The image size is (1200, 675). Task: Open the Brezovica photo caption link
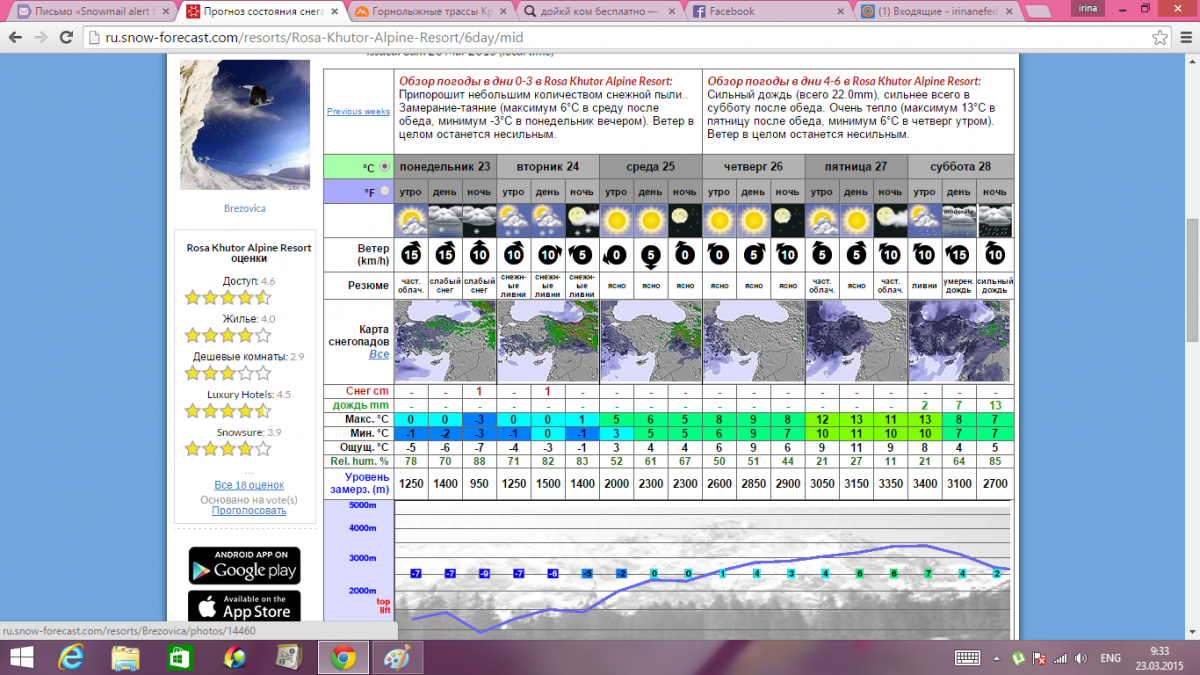[244, 208]
